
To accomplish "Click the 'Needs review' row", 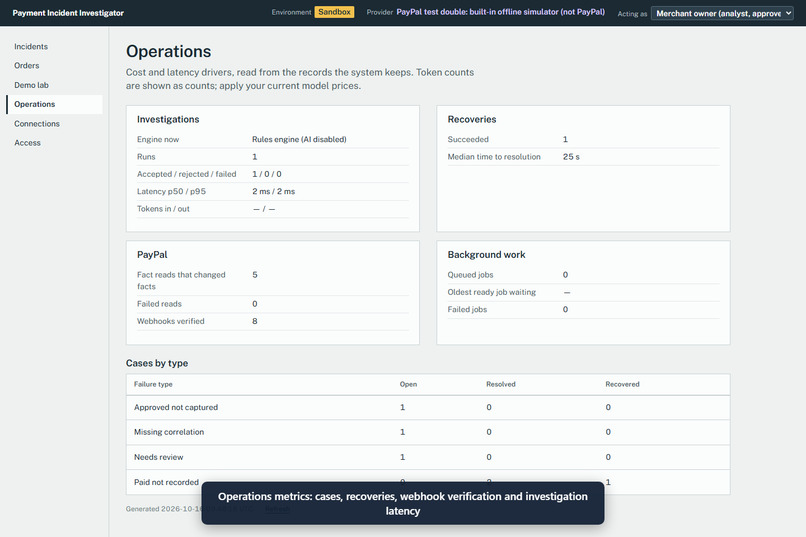I will point(428,457).
